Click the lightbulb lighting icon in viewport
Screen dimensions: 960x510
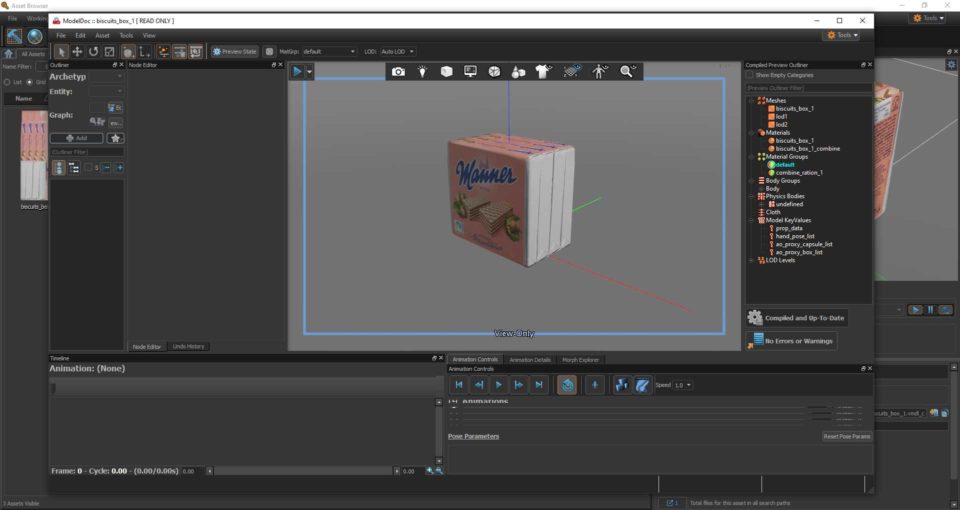tap(422, 72)
